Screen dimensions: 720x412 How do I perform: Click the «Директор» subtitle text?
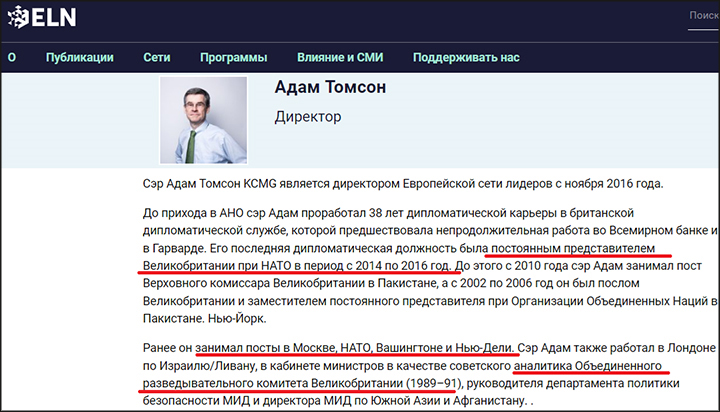click(308, 117)
